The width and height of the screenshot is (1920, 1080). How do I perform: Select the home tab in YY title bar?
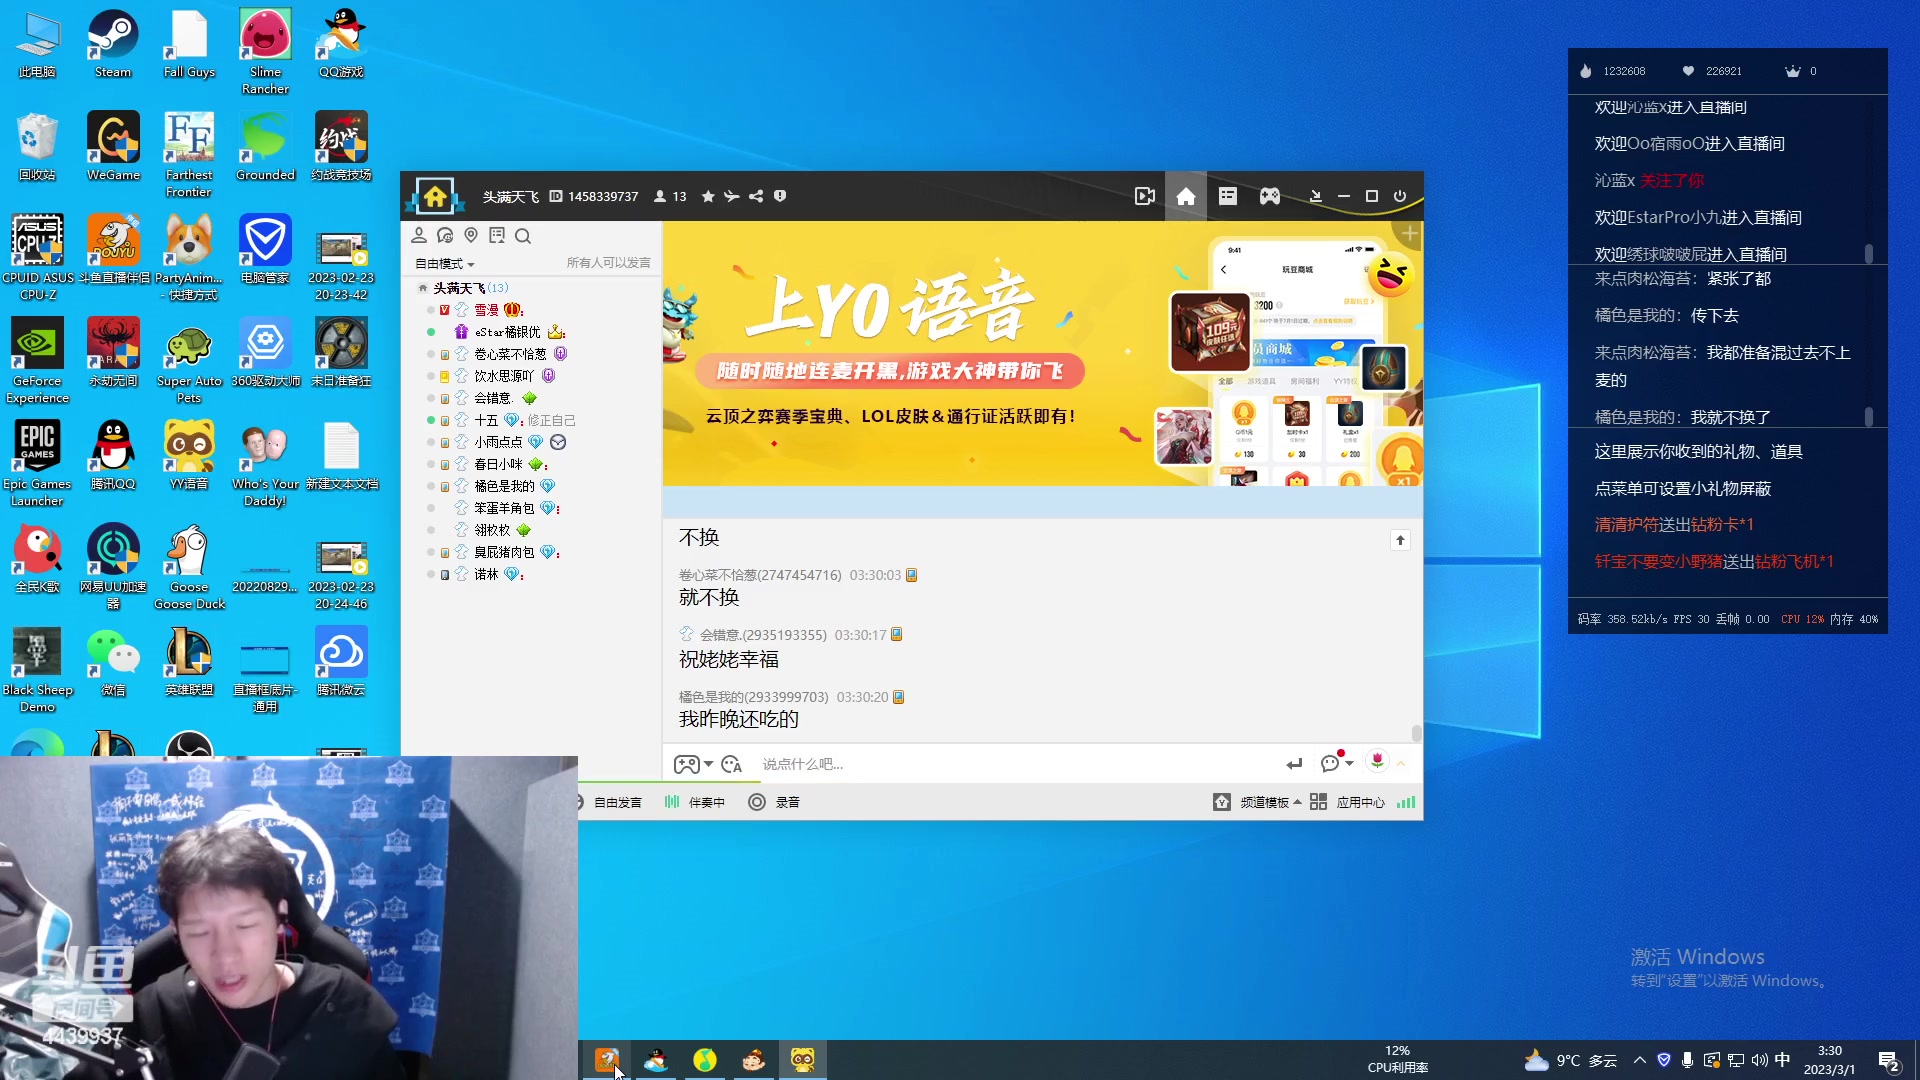(1186, 197)
